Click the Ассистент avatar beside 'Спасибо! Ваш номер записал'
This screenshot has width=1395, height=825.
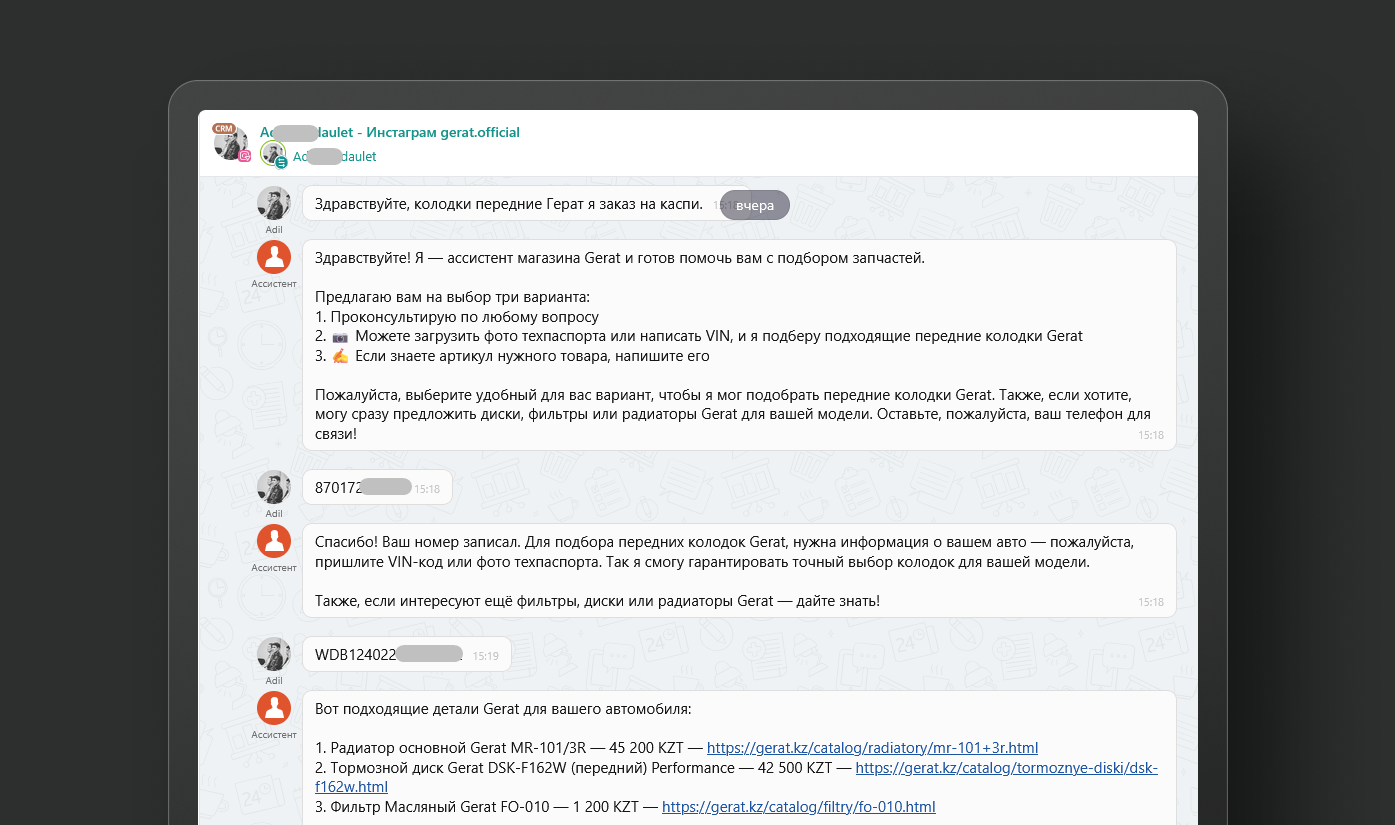pyautogui.click(x=274, y=541)
